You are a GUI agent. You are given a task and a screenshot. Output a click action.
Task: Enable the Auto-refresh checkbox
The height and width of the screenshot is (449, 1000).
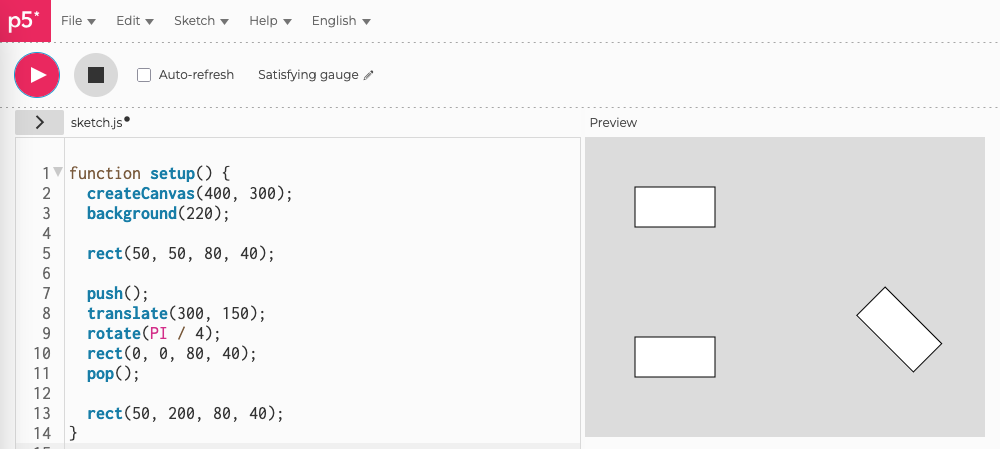tap(144, 75)
